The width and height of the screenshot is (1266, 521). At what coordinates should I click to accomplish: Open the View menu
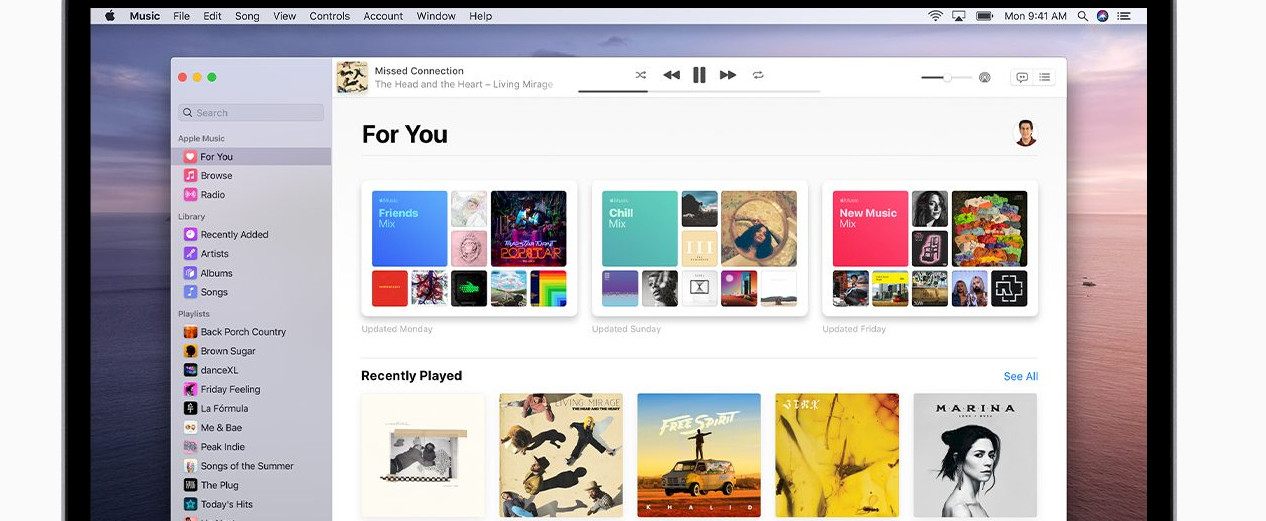[x=285, y=16]
